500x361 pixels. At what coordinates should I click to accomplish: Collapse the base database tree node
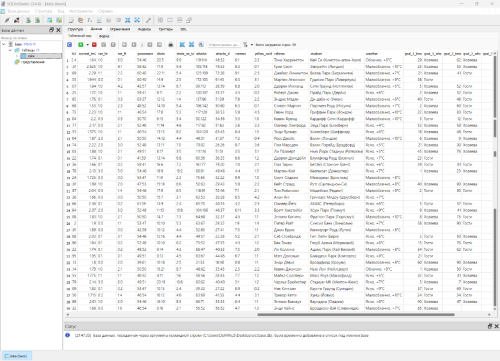pos(4,44)
